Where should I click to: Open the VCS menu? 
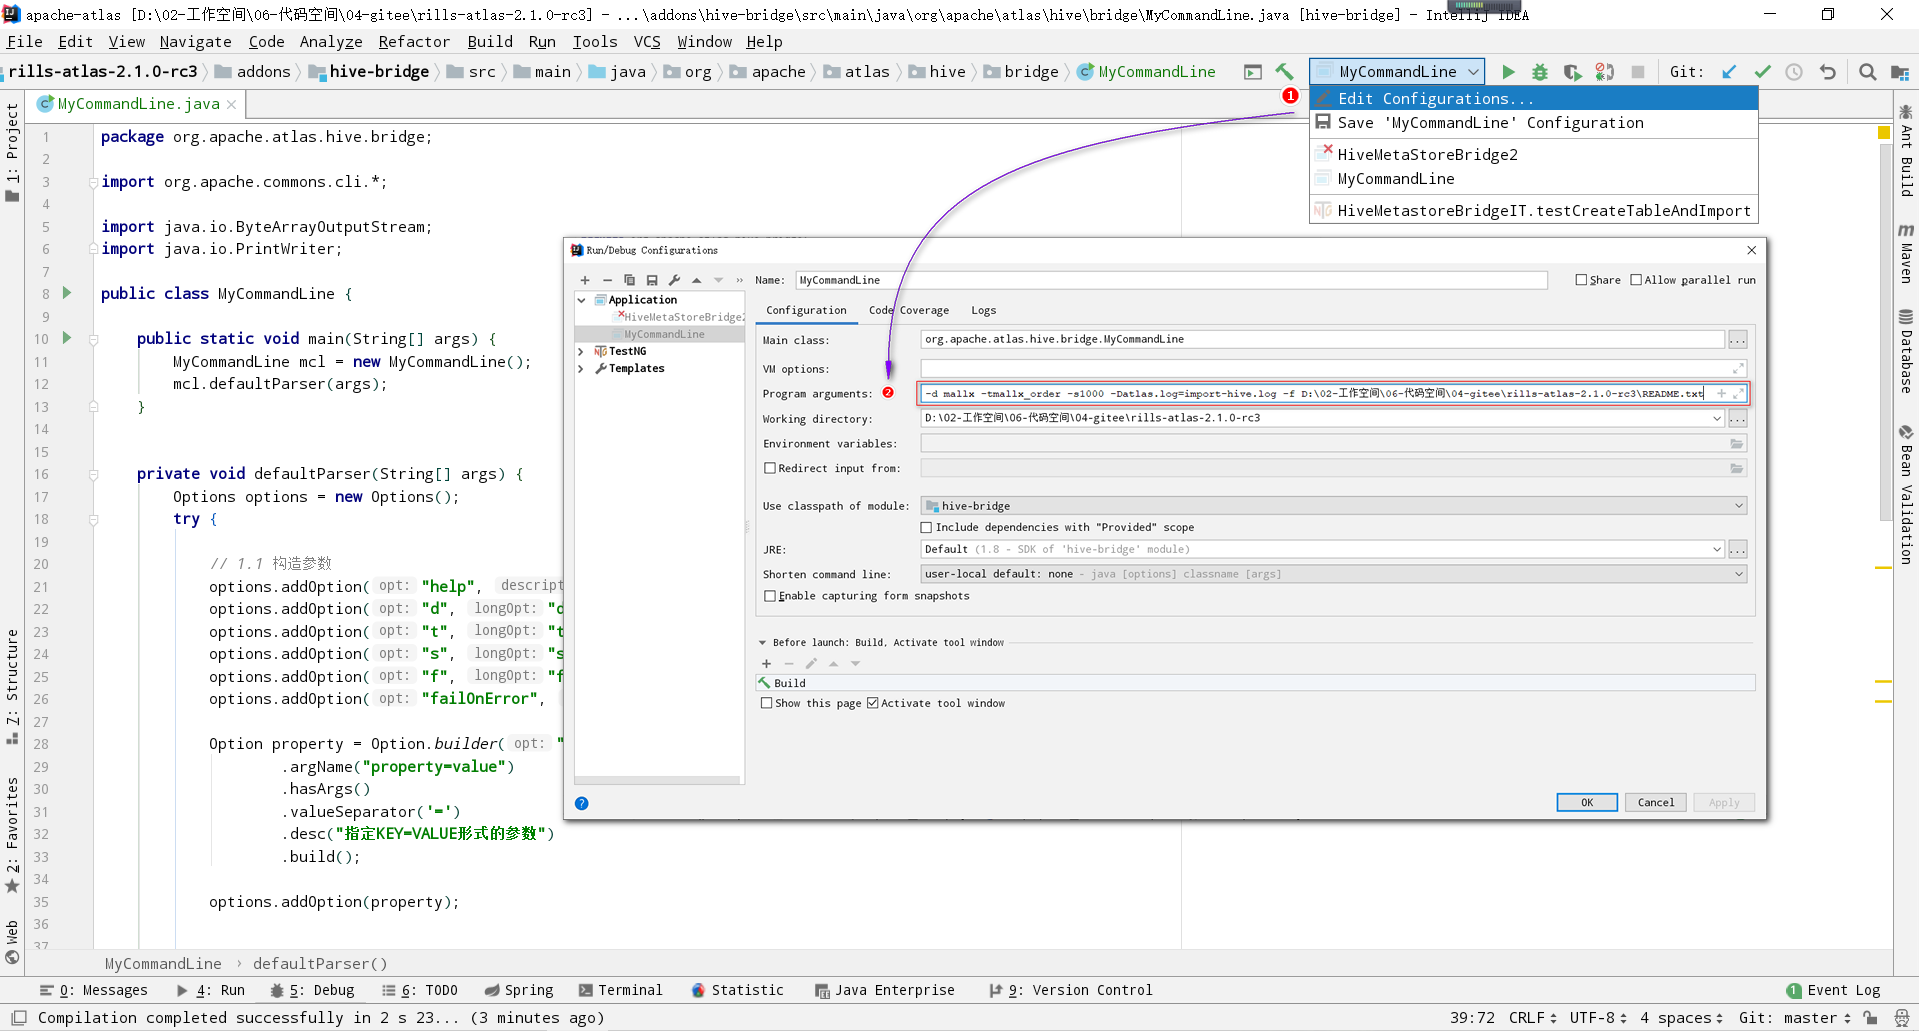tap(647, 42)
